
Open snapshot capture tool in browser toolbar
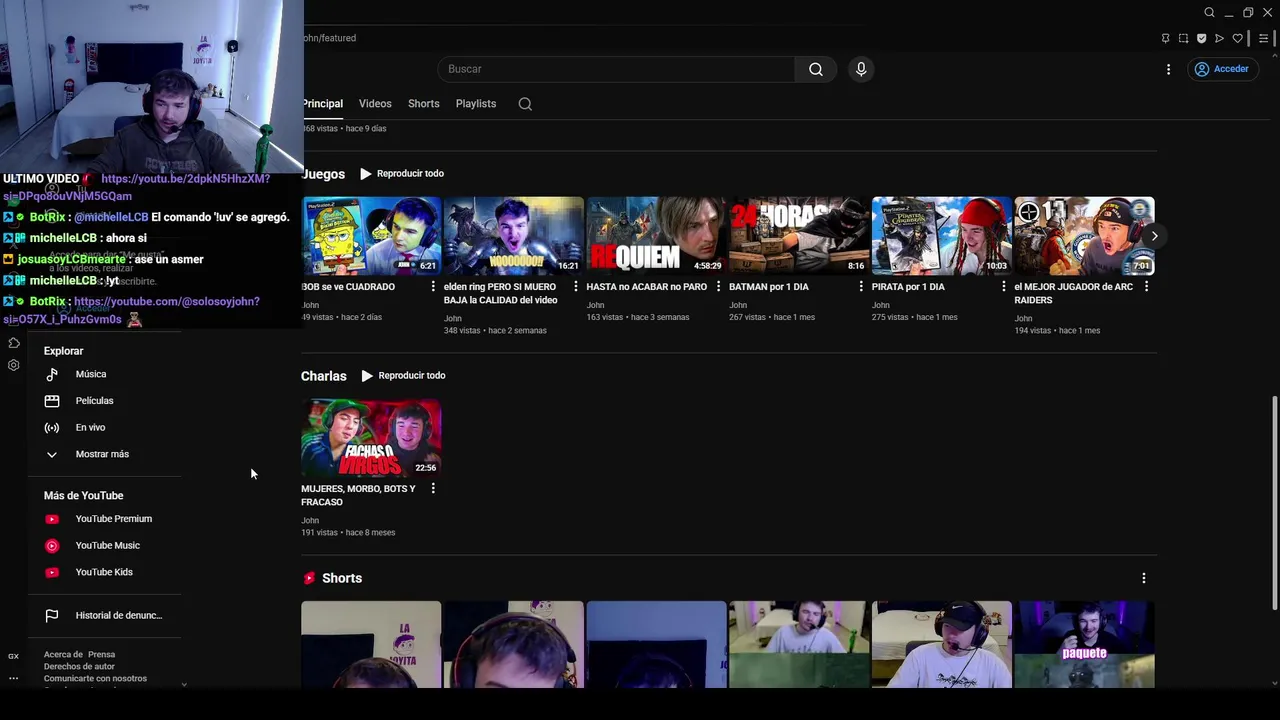1183,39
